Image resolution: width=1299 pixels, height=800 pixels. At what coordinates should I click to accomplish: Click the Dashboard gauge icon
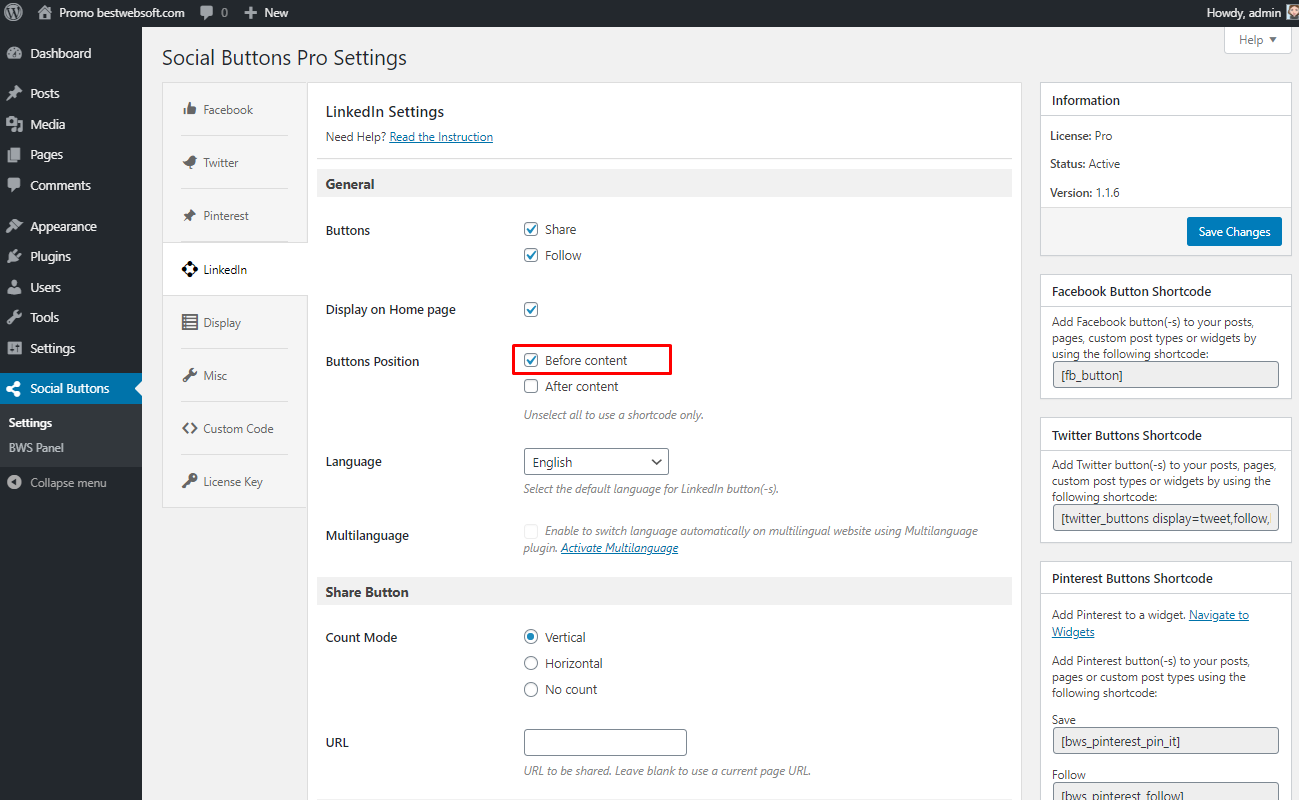[x=14, y=54]
